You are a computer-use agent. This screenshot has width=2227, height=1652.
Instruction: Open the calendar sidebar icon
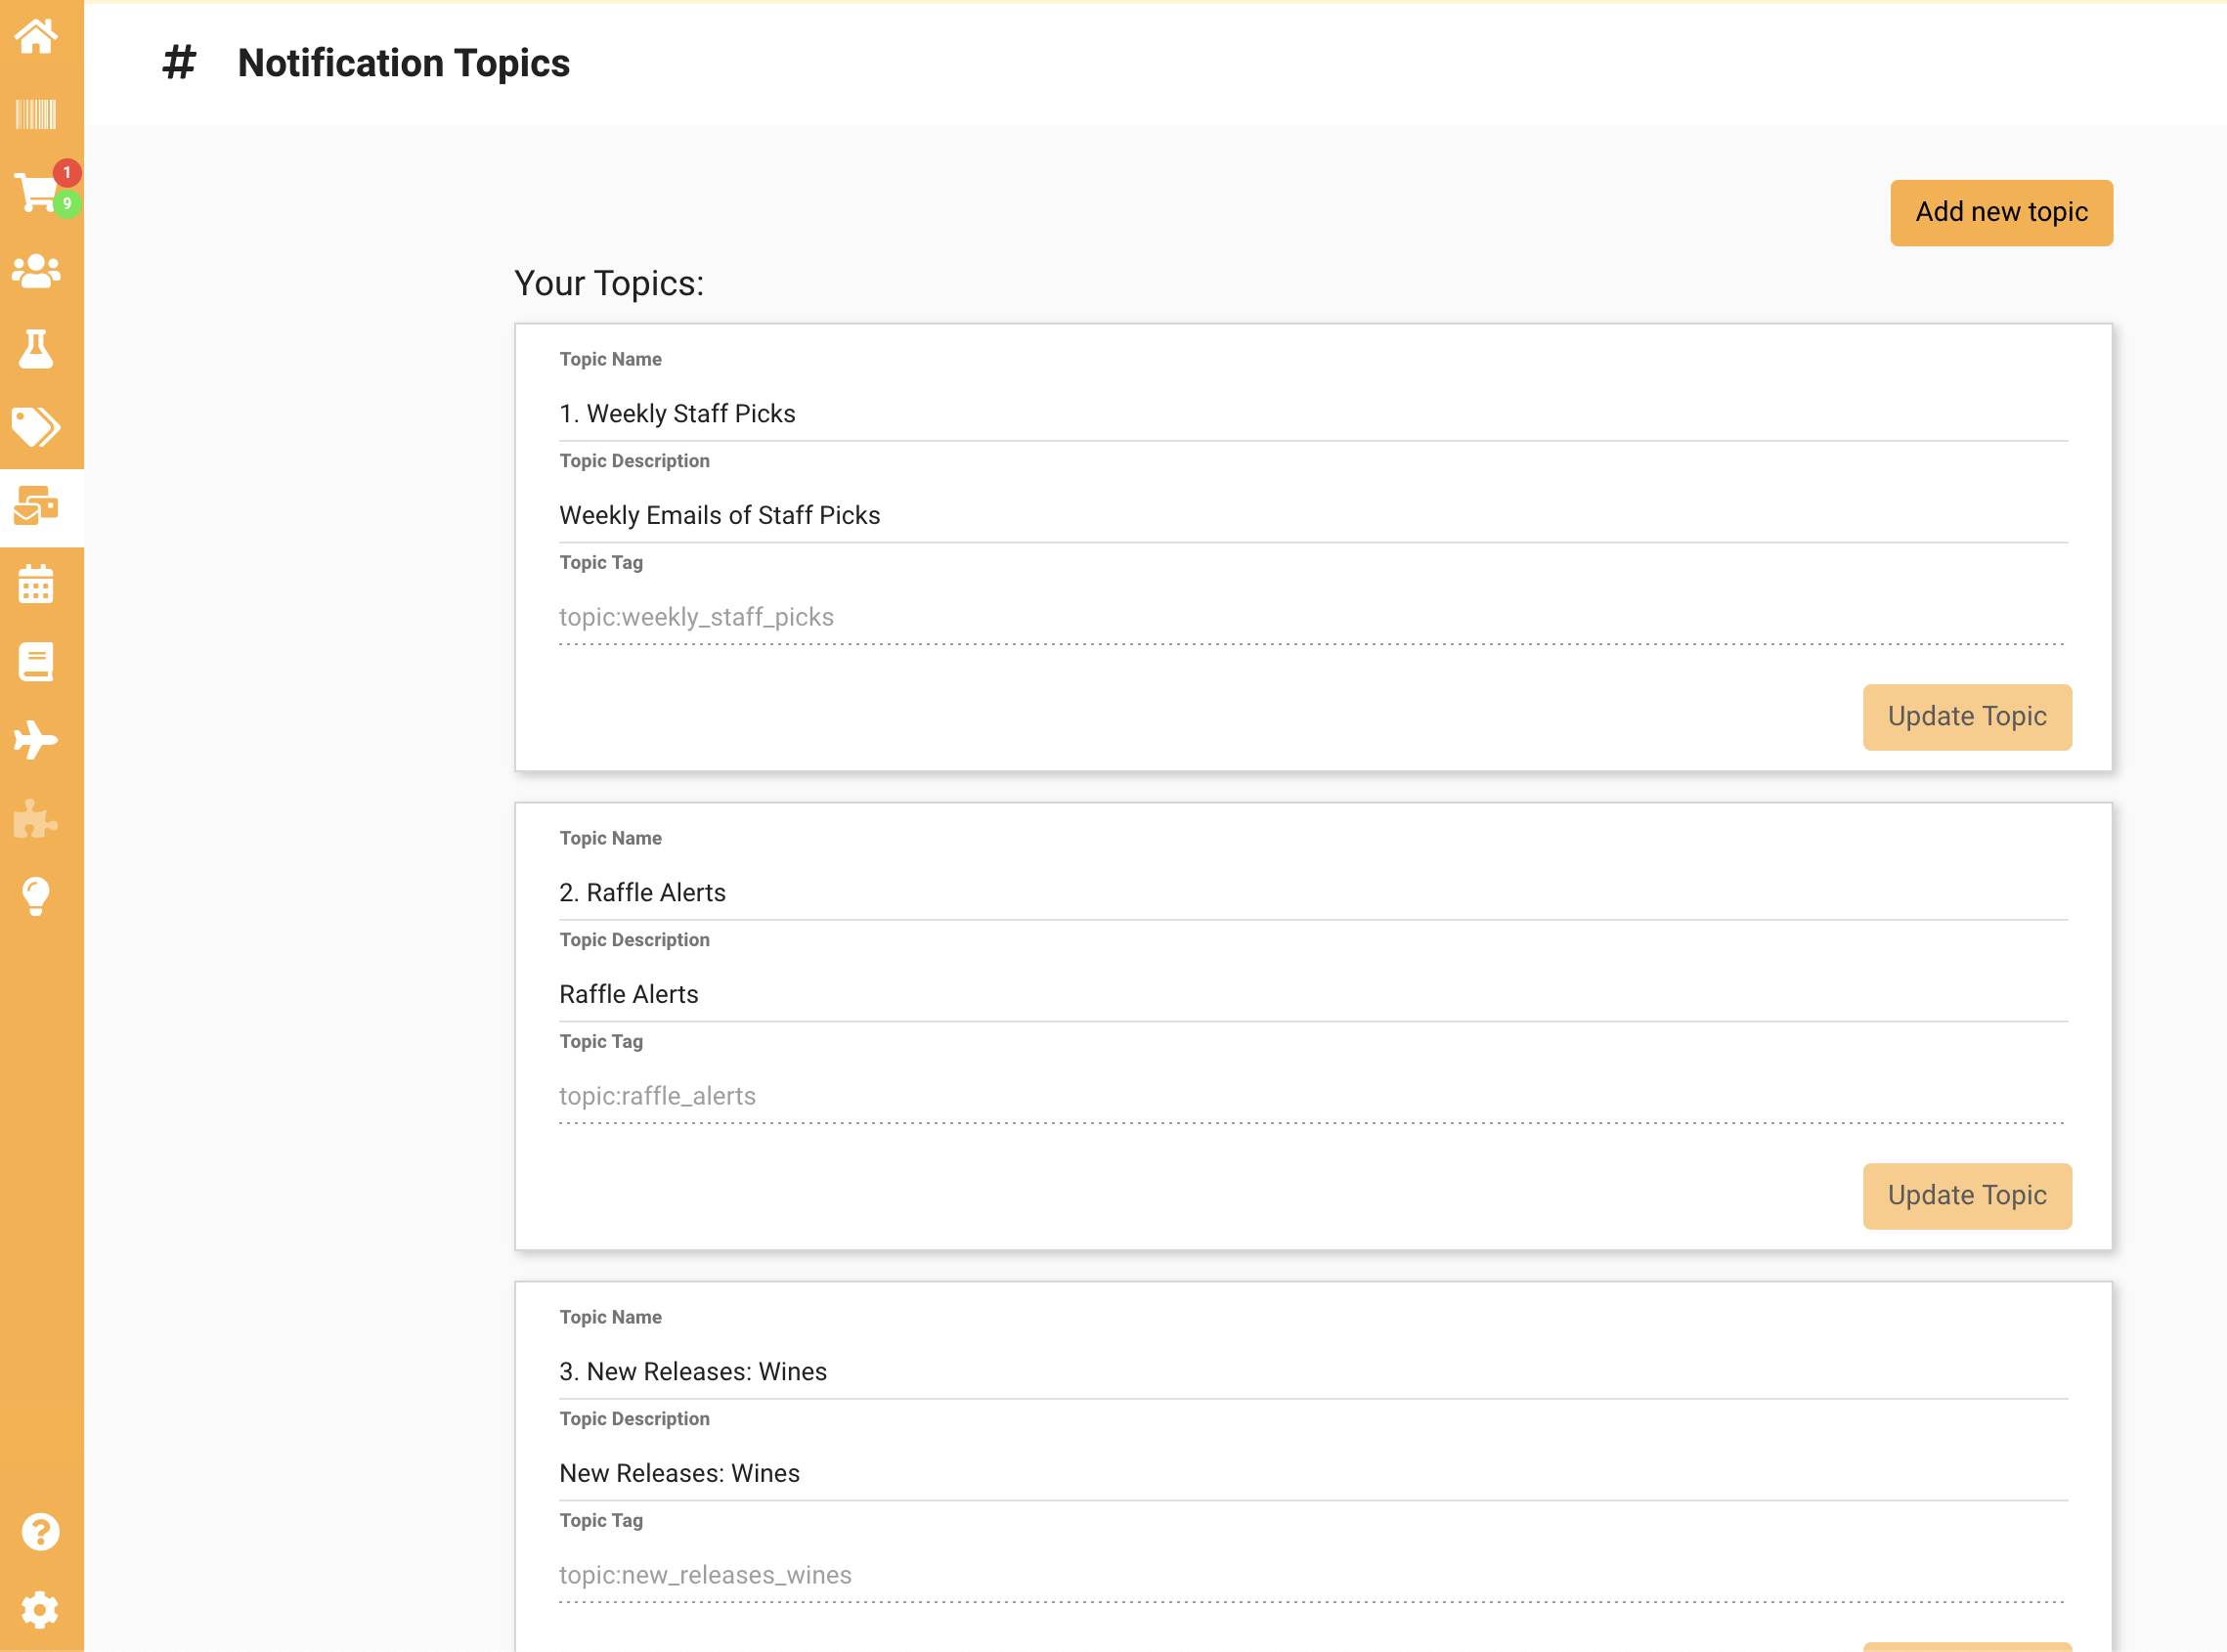36,584
